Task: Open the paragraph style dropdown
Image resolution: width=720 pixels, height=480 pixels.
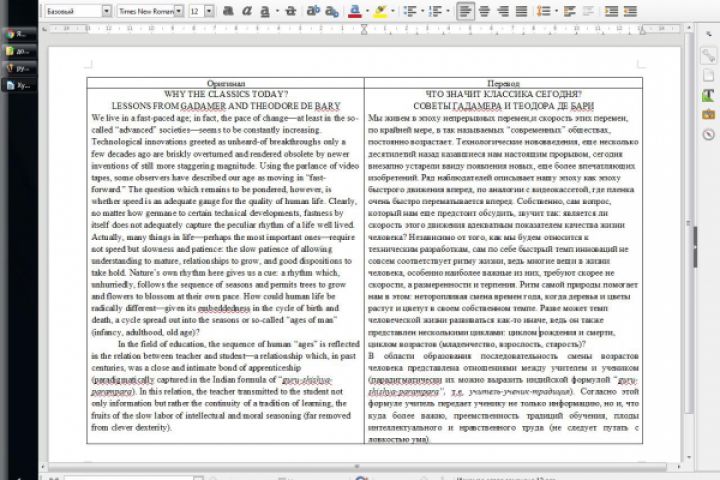Action: pyautogui.click(x=107, y=11)
